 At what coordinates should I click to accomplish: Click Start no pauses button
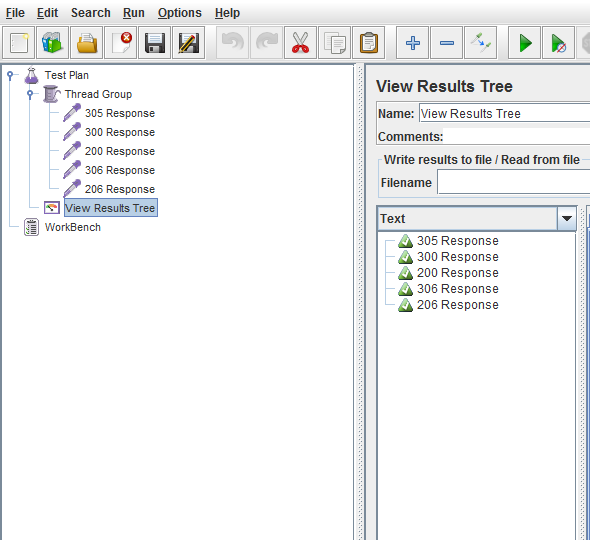point(558,43)
